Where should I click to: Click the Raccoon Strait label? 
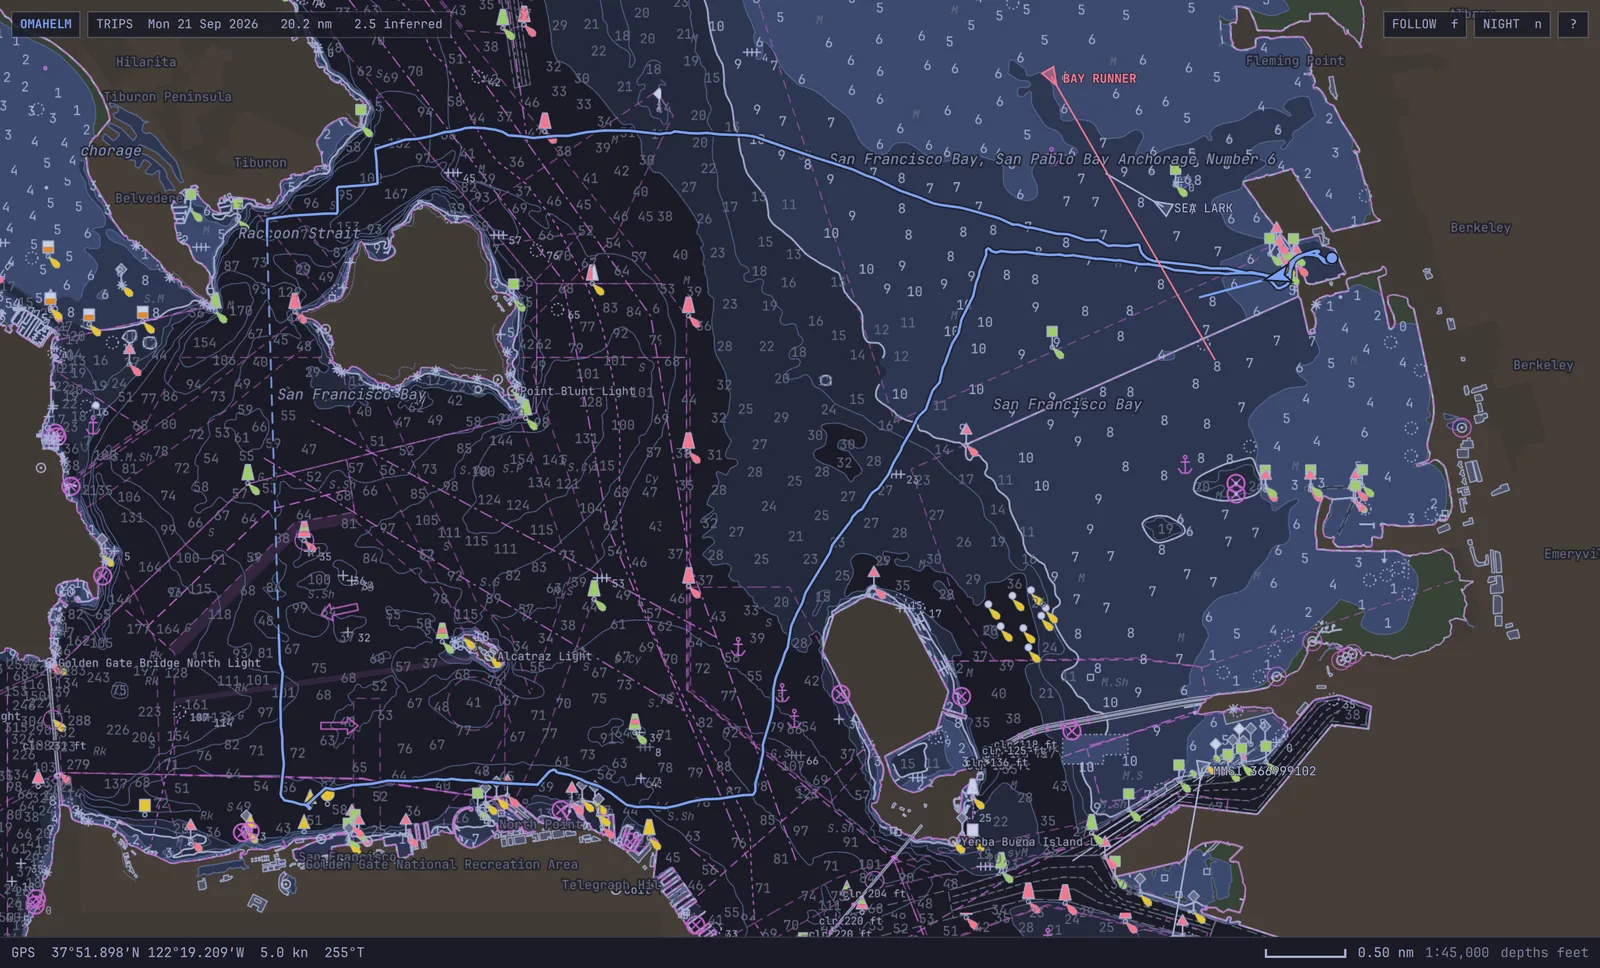click(x=299, y=233)
